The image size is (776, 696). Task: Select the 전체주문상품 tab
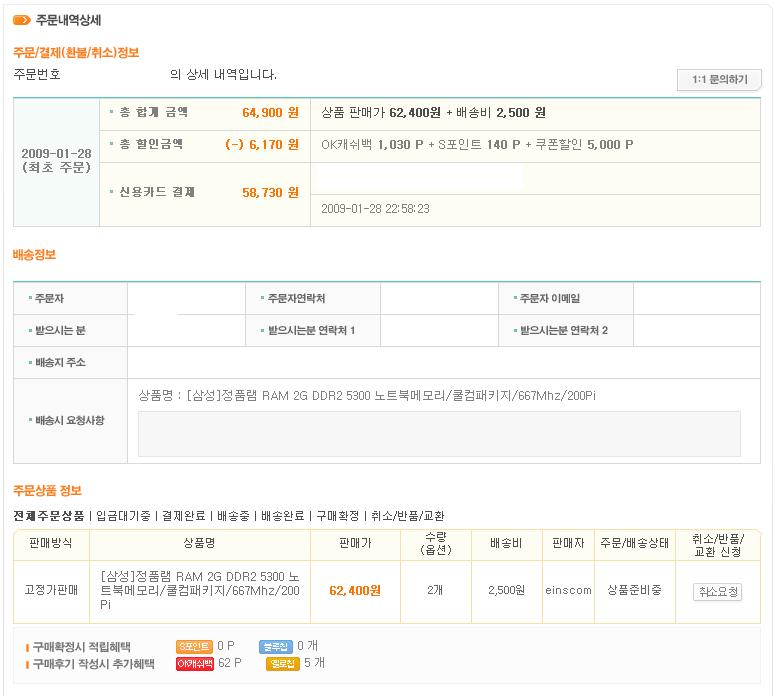(x=48, y=516)
